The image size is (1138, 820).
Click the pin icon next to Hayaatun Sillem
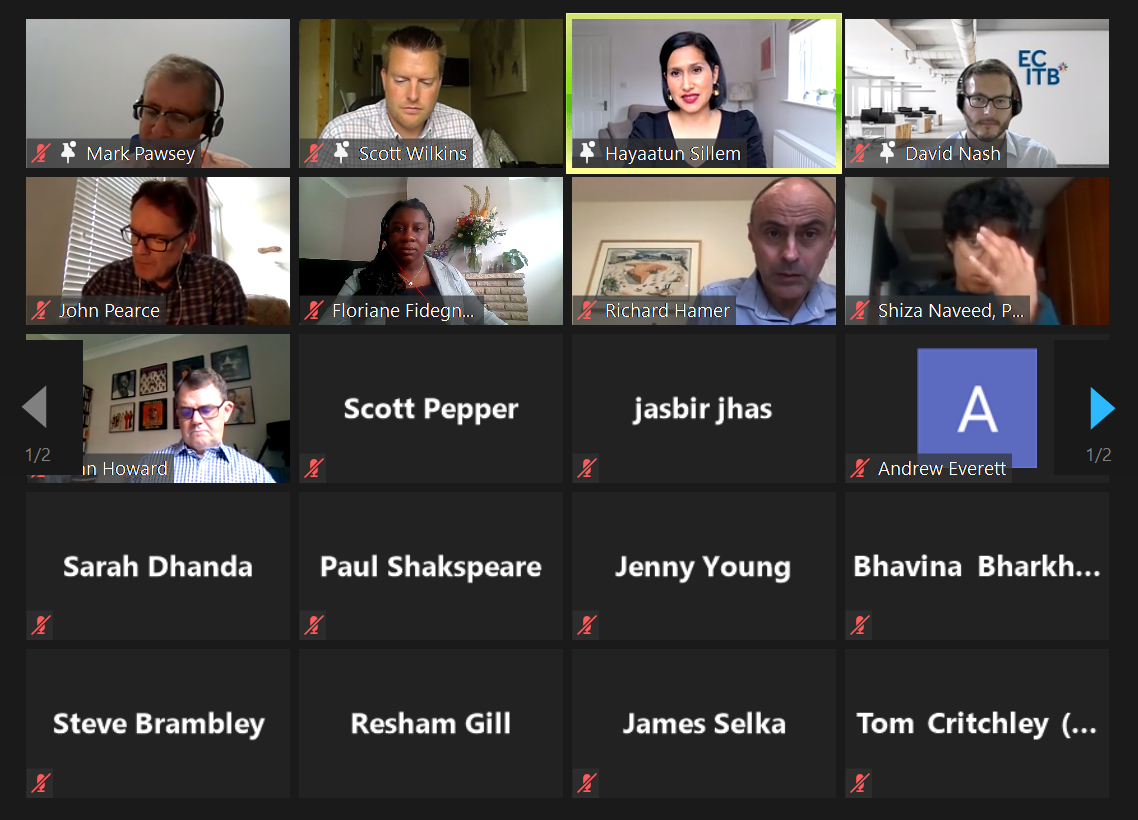pyautogui.click(x=588, y=152)
